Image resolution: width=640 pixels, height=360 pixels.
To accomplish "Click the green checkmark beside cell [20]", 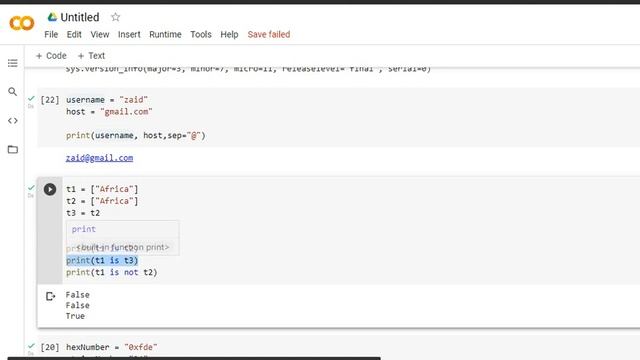I will [31, 346].
